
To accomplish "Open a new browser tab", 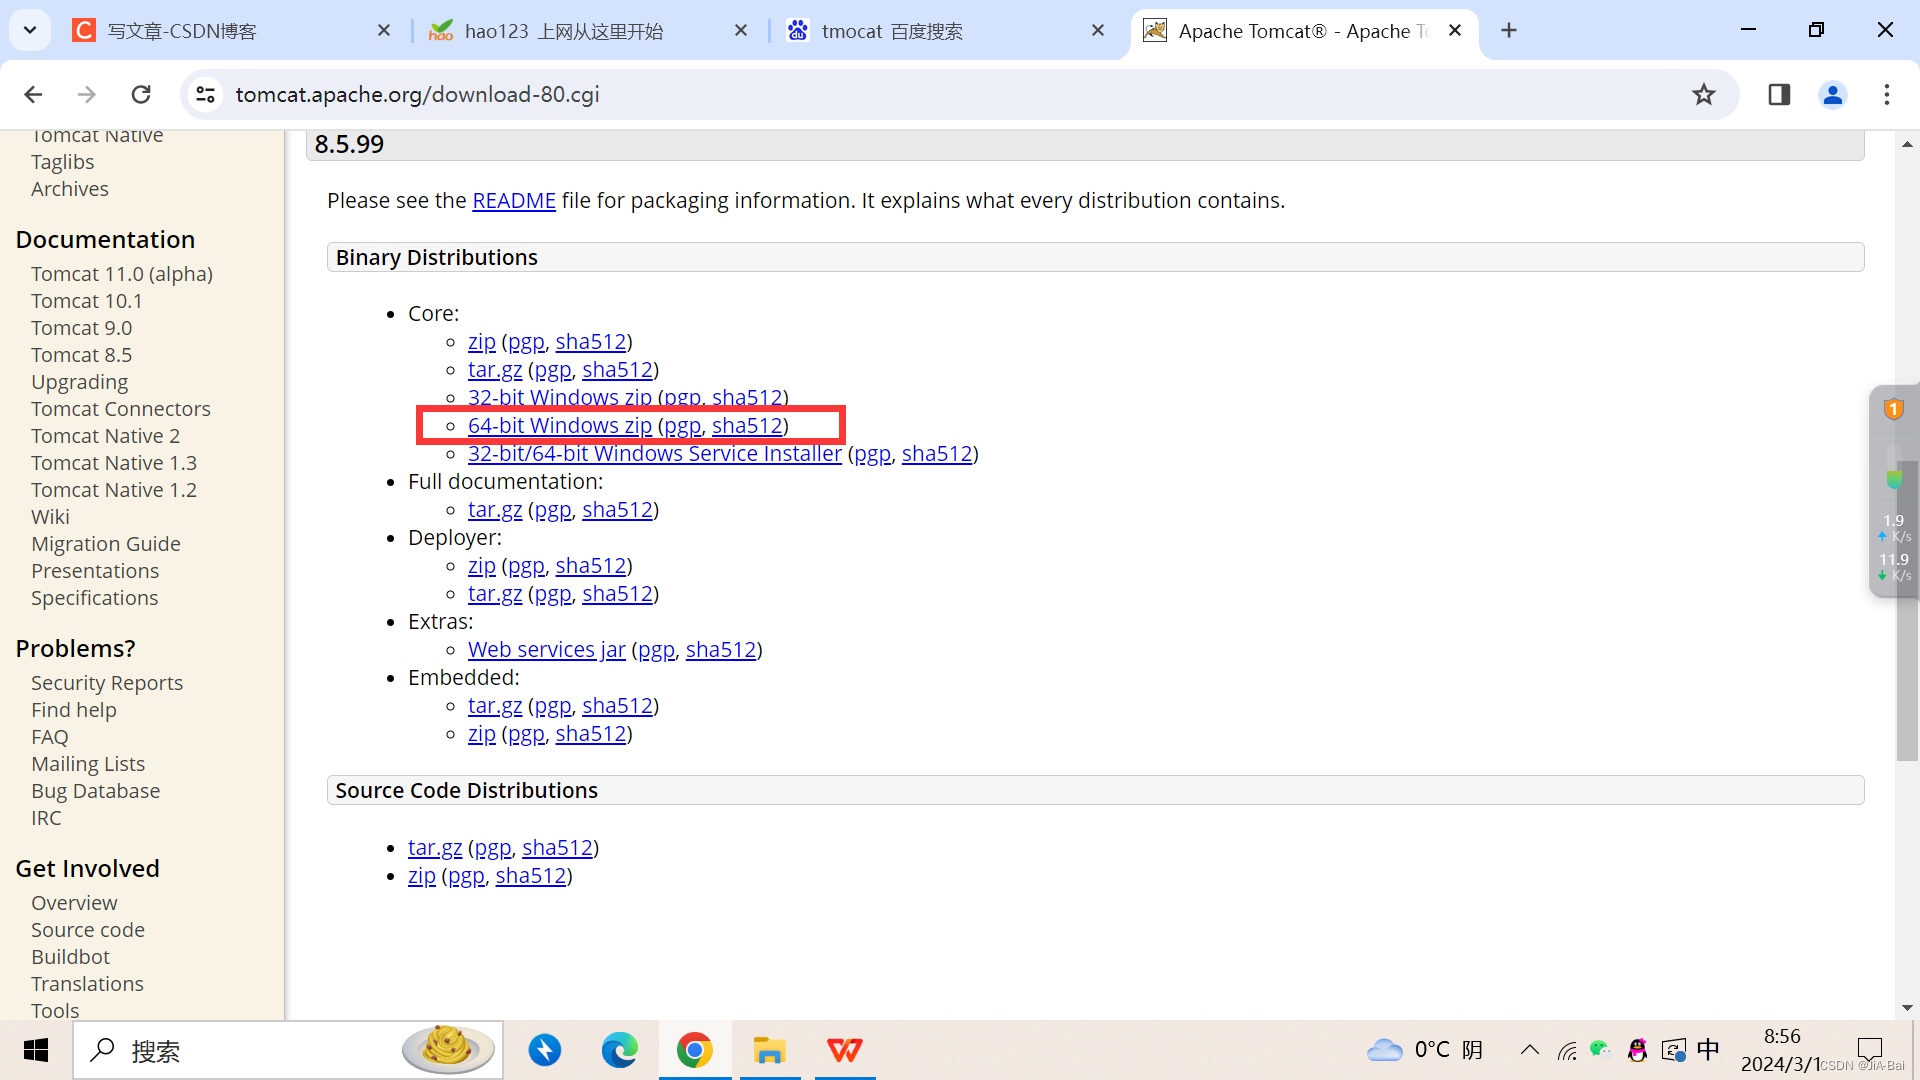I will [x=1509, y=30].
